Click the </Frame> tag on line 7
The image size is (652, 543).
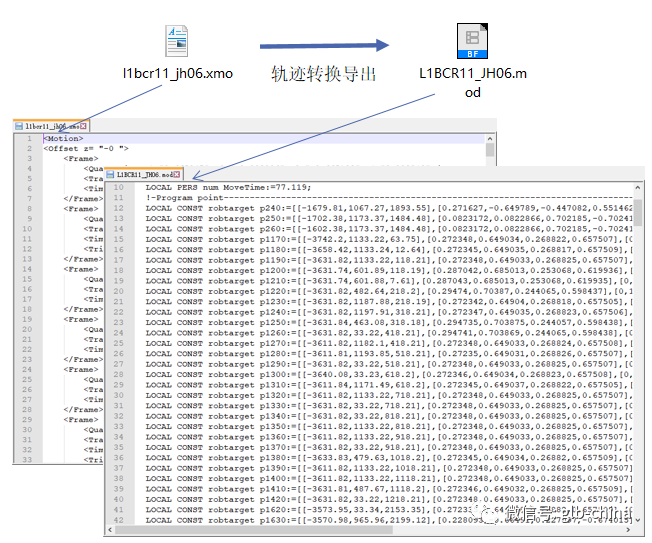click(x=83, y=199)
